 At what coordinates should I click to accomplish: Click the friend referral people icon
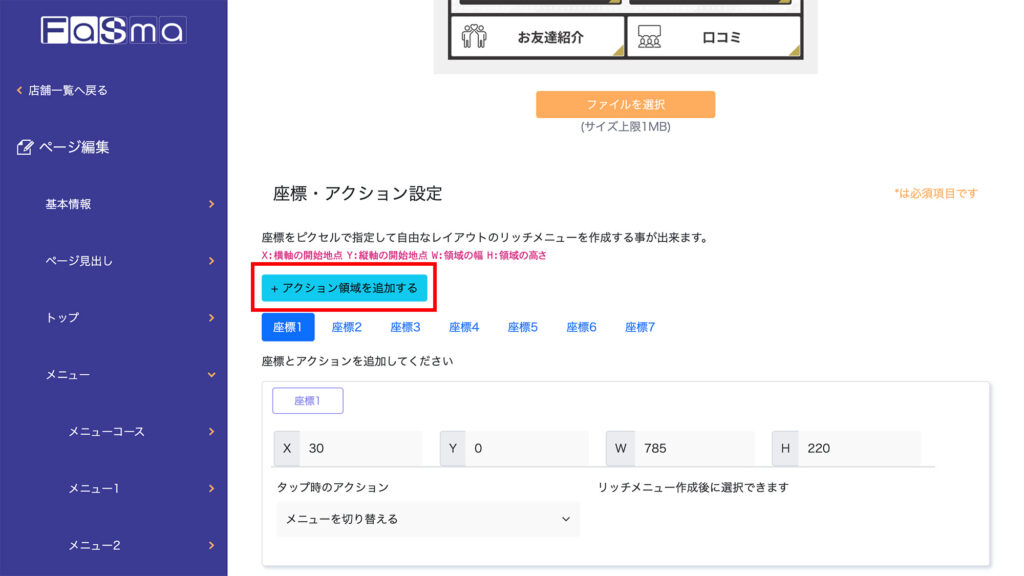pyautogui.click(x=474, y=37)
